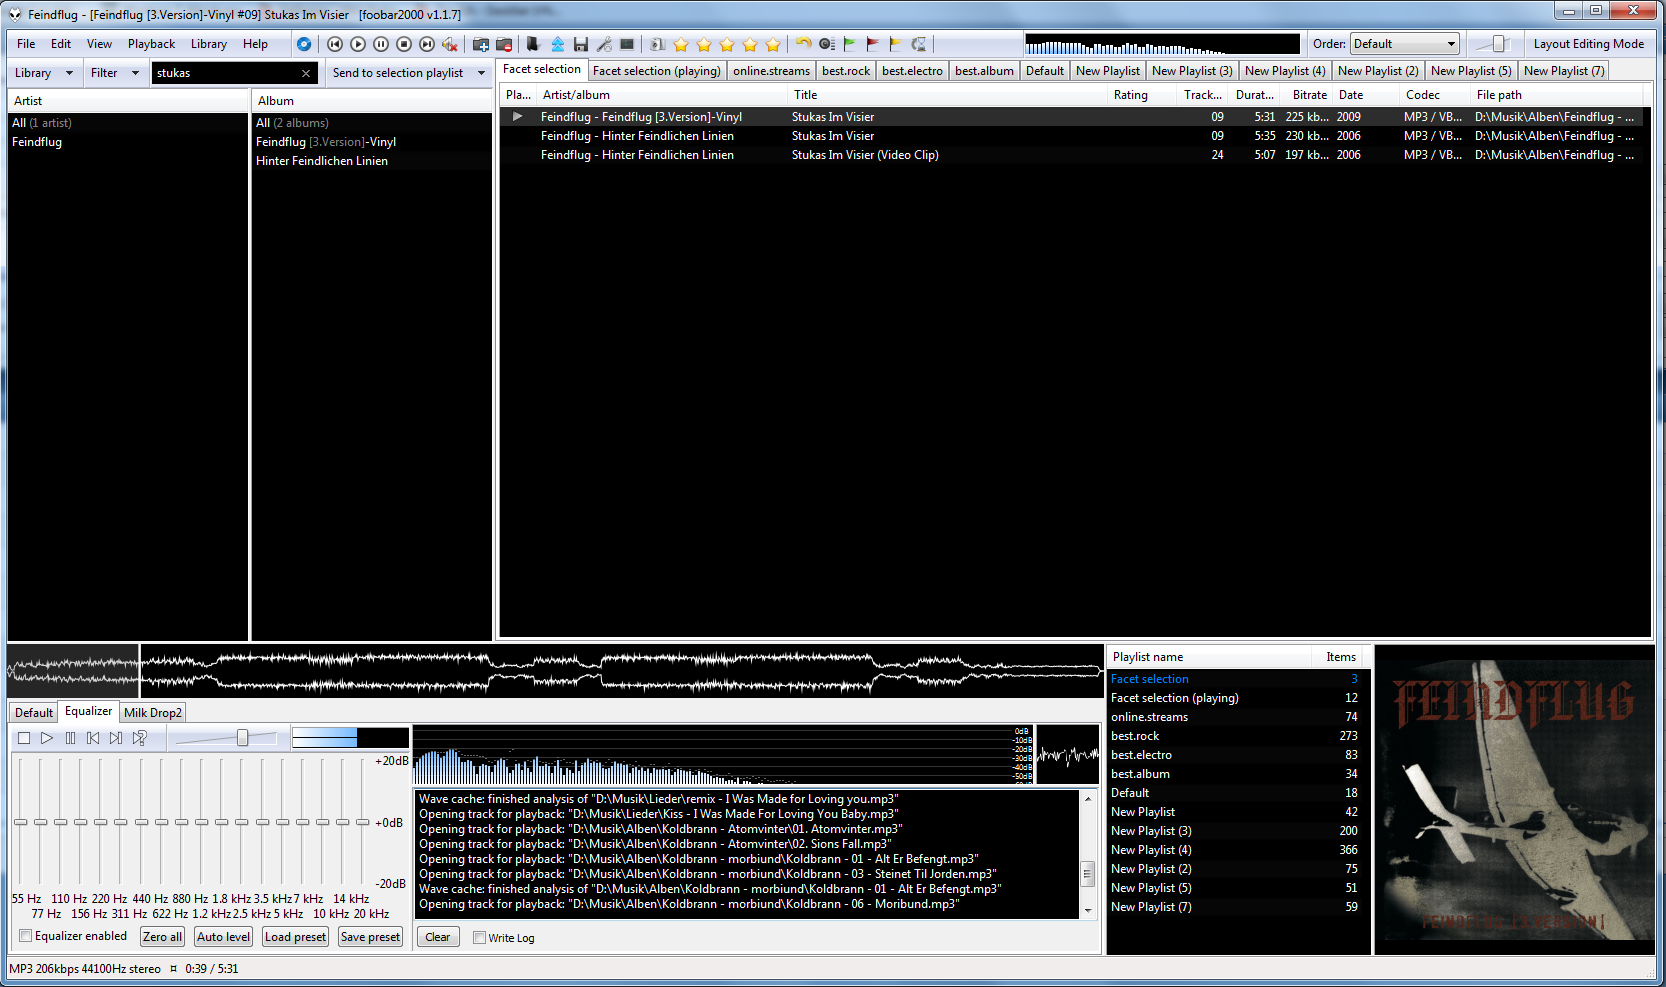This screenshot has width=1666, height=987.
Task: Skip to next track in top toolbar
Action: point(427,44)
